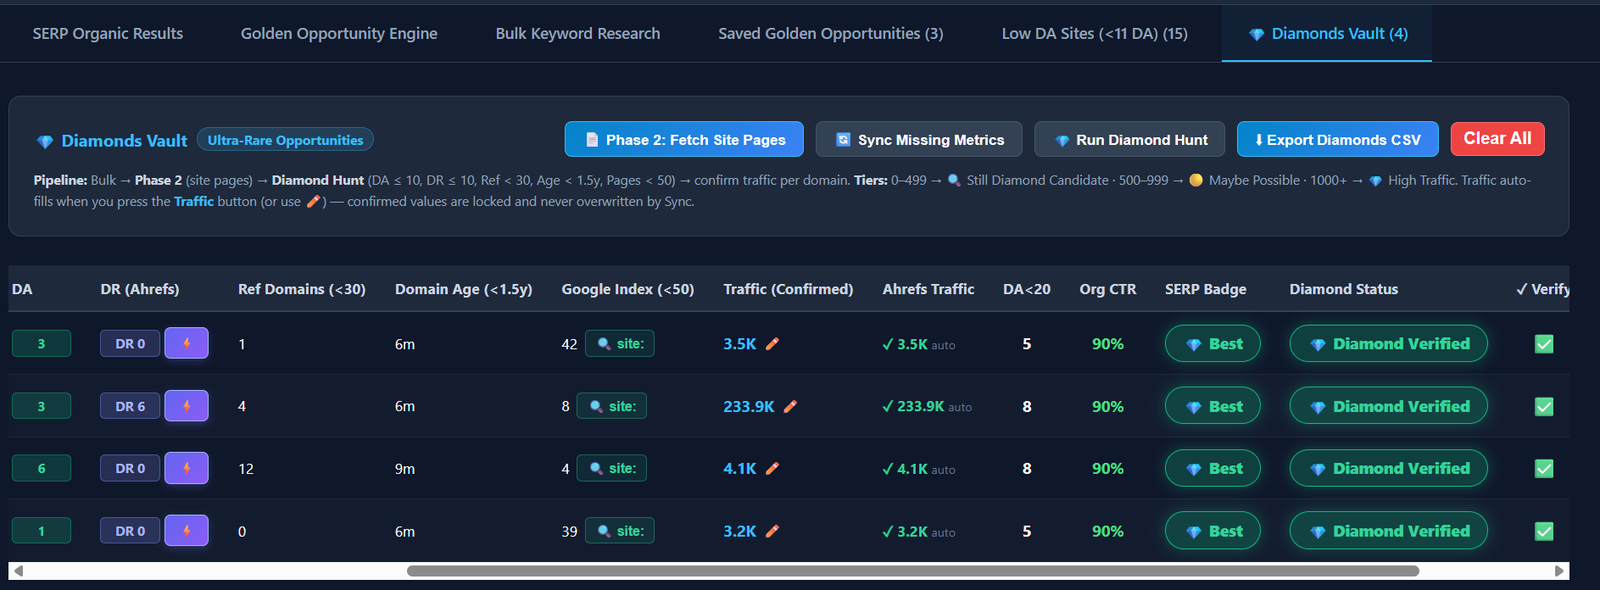
Task: Open Bulk Keyword Research tab
Action: (x=578, y=33)
